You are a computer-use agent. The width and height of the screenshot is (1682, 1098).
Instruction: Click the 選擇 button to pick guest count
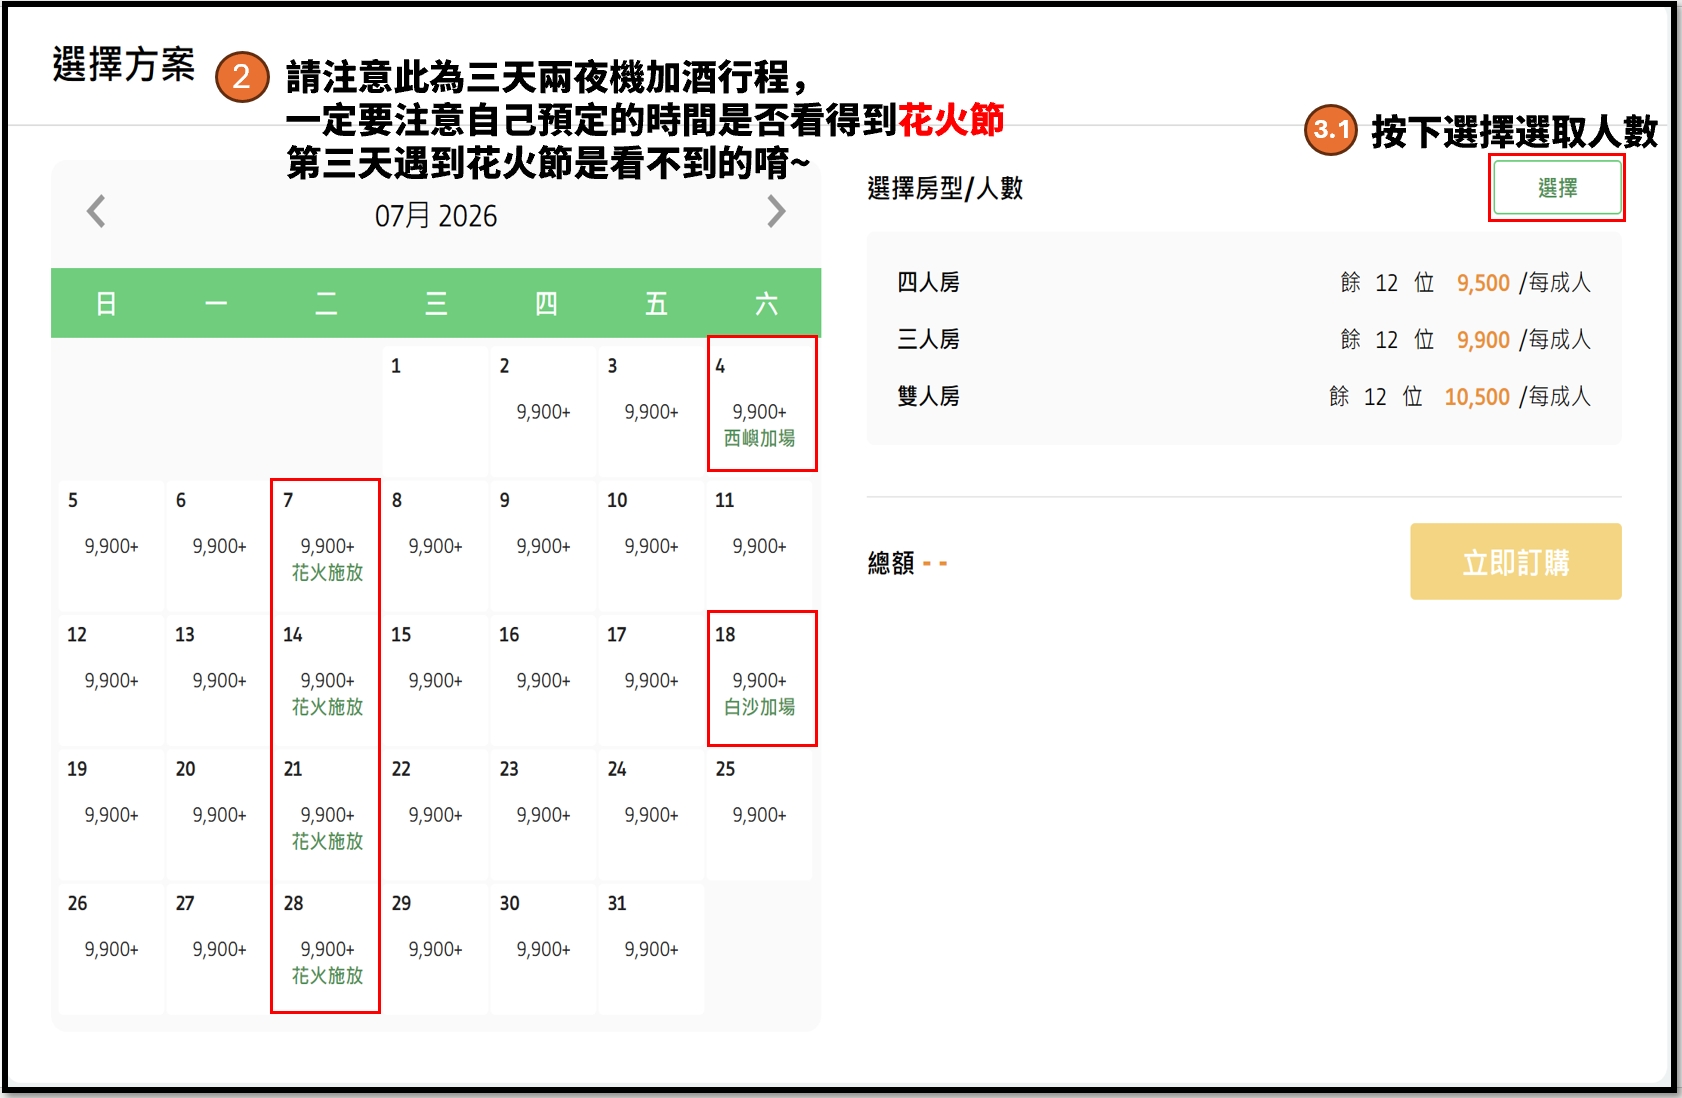coord(1556,186)
